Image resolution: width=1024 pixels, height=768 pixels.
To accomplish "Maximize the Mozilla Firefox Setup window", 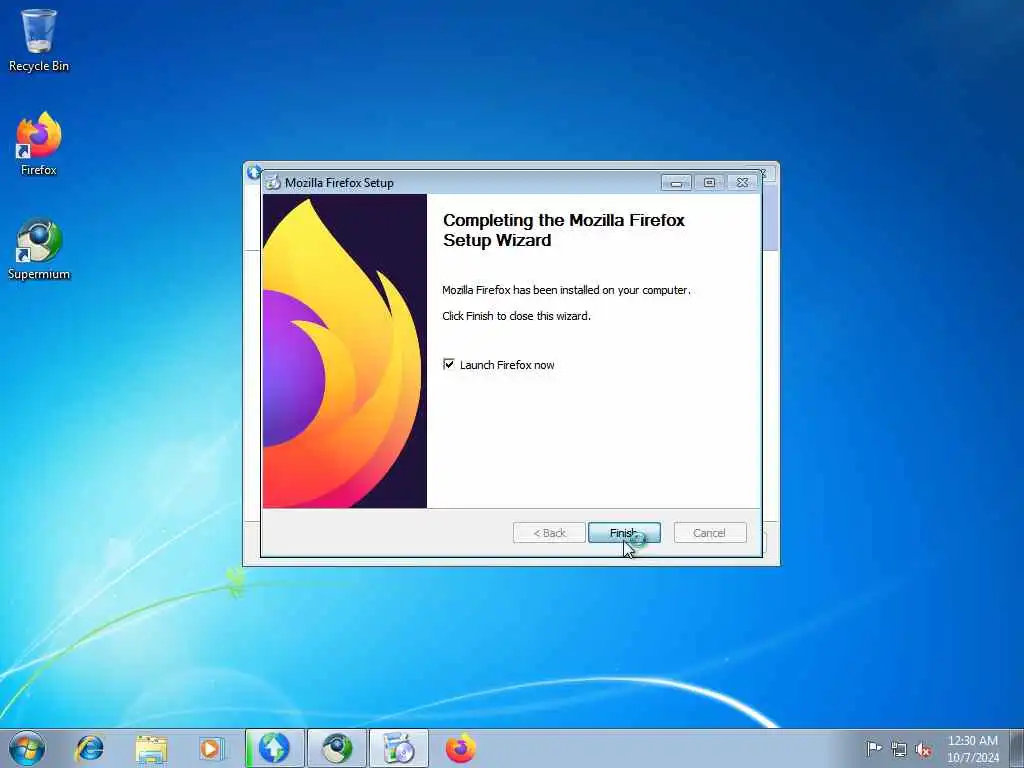I will pos(709,183).
